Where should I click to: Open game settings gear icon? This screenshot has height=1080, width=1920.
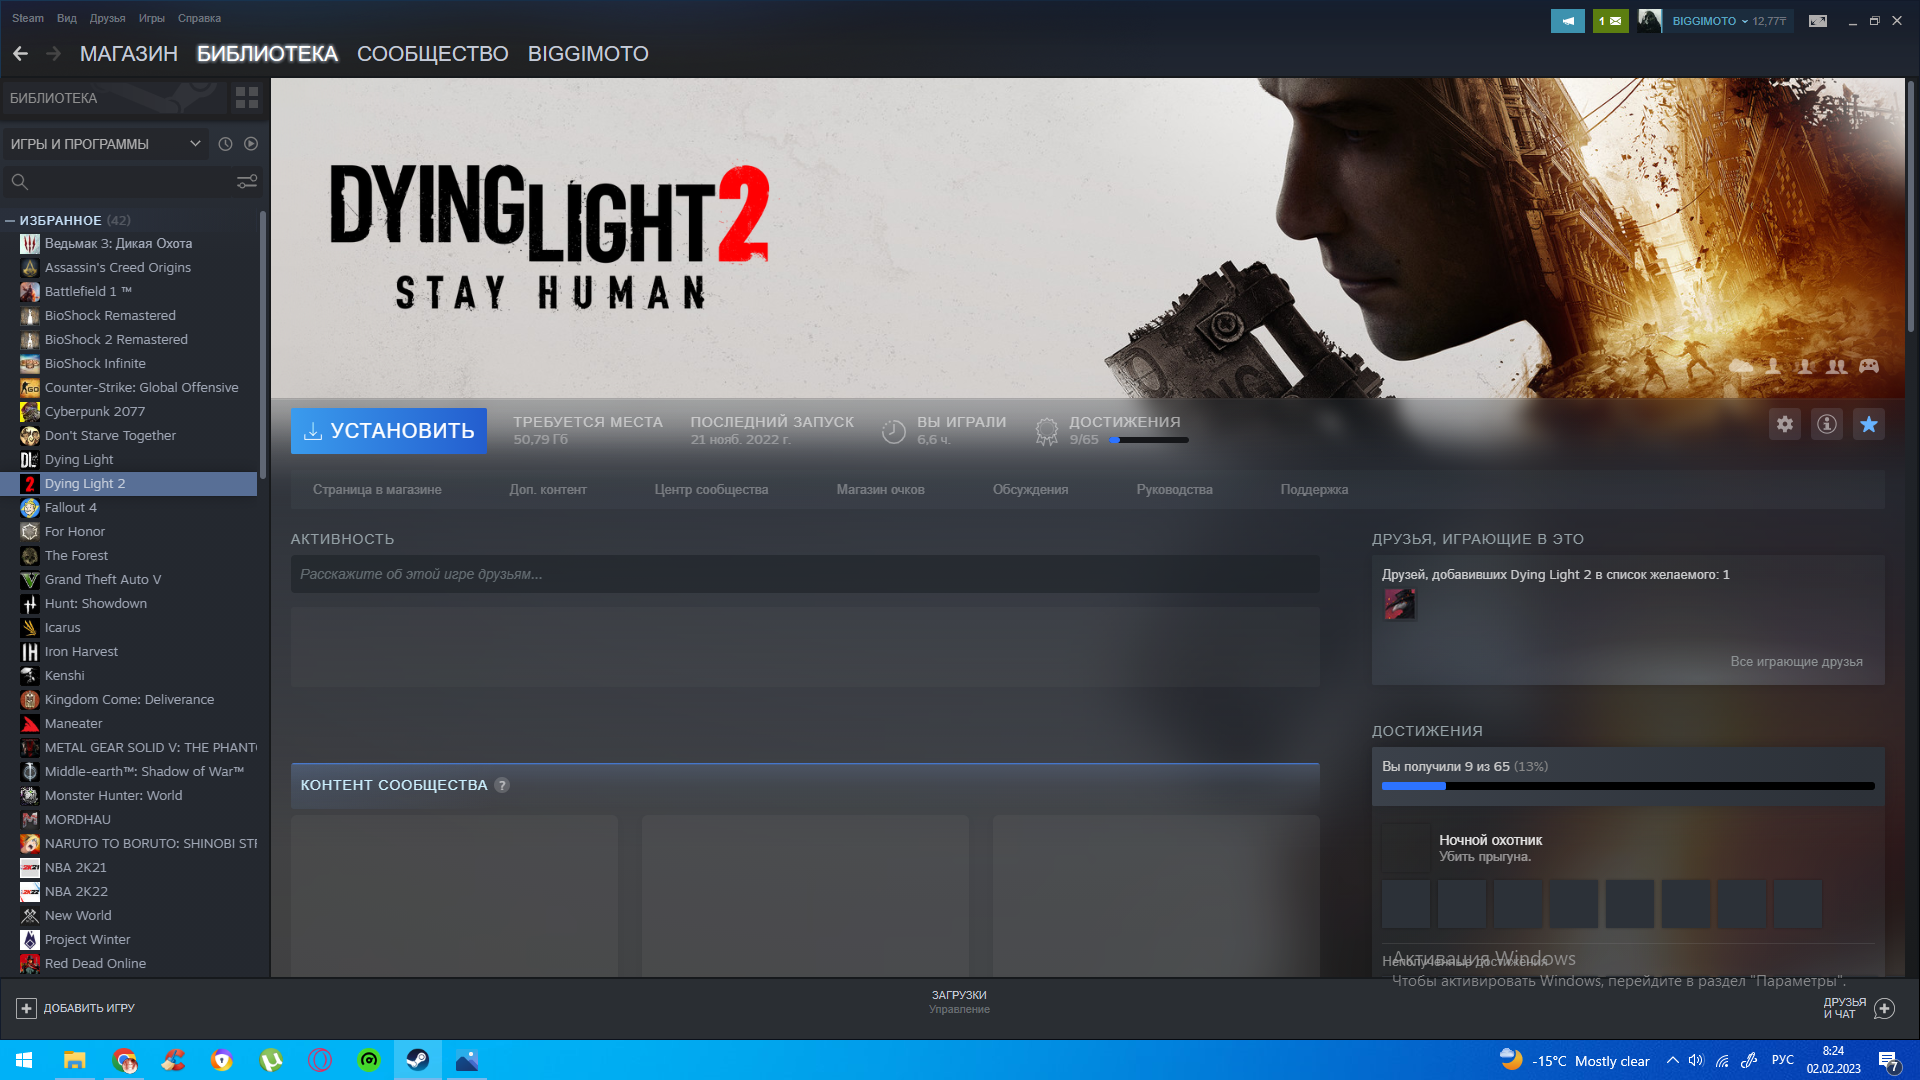(x=1785, y=424)
